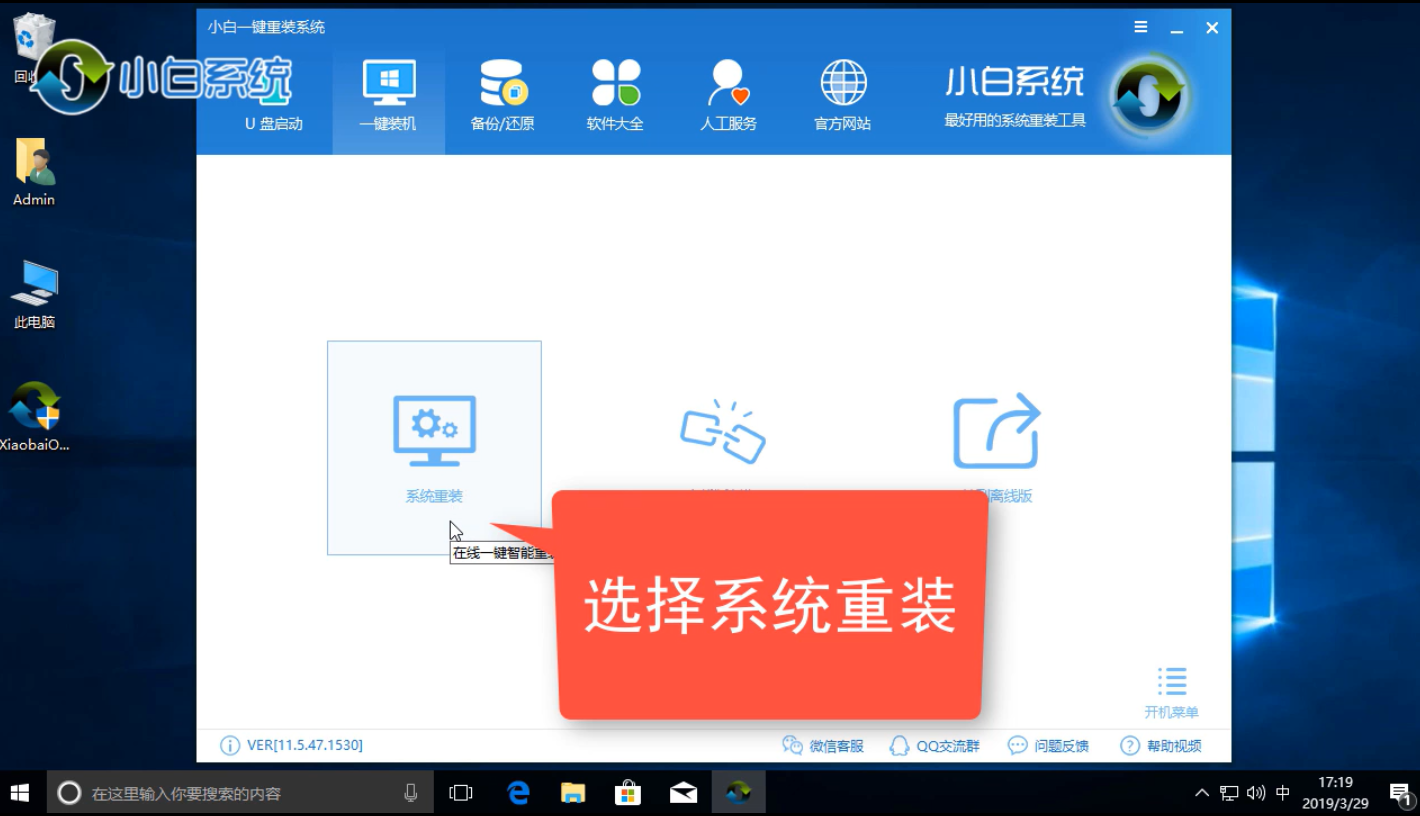
Task: Click the broken chain link icon
Action: pyautogui.click(x=723, y=432)
